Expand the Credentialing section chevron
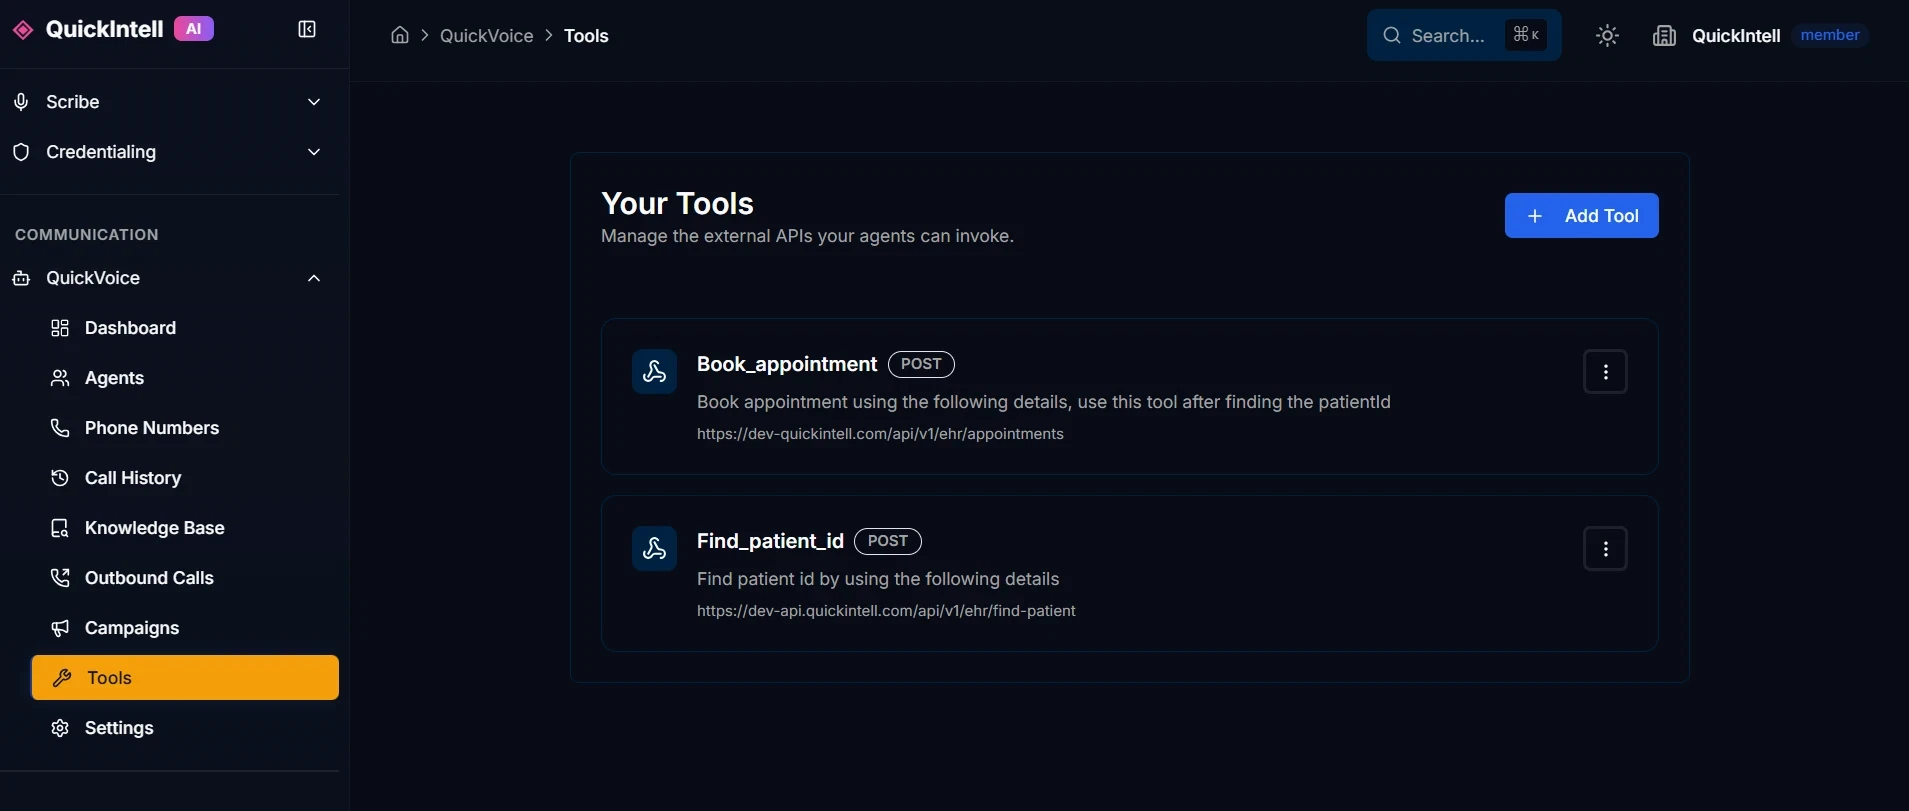Screen dimensions: 1909x811 [x=314, y=152]
